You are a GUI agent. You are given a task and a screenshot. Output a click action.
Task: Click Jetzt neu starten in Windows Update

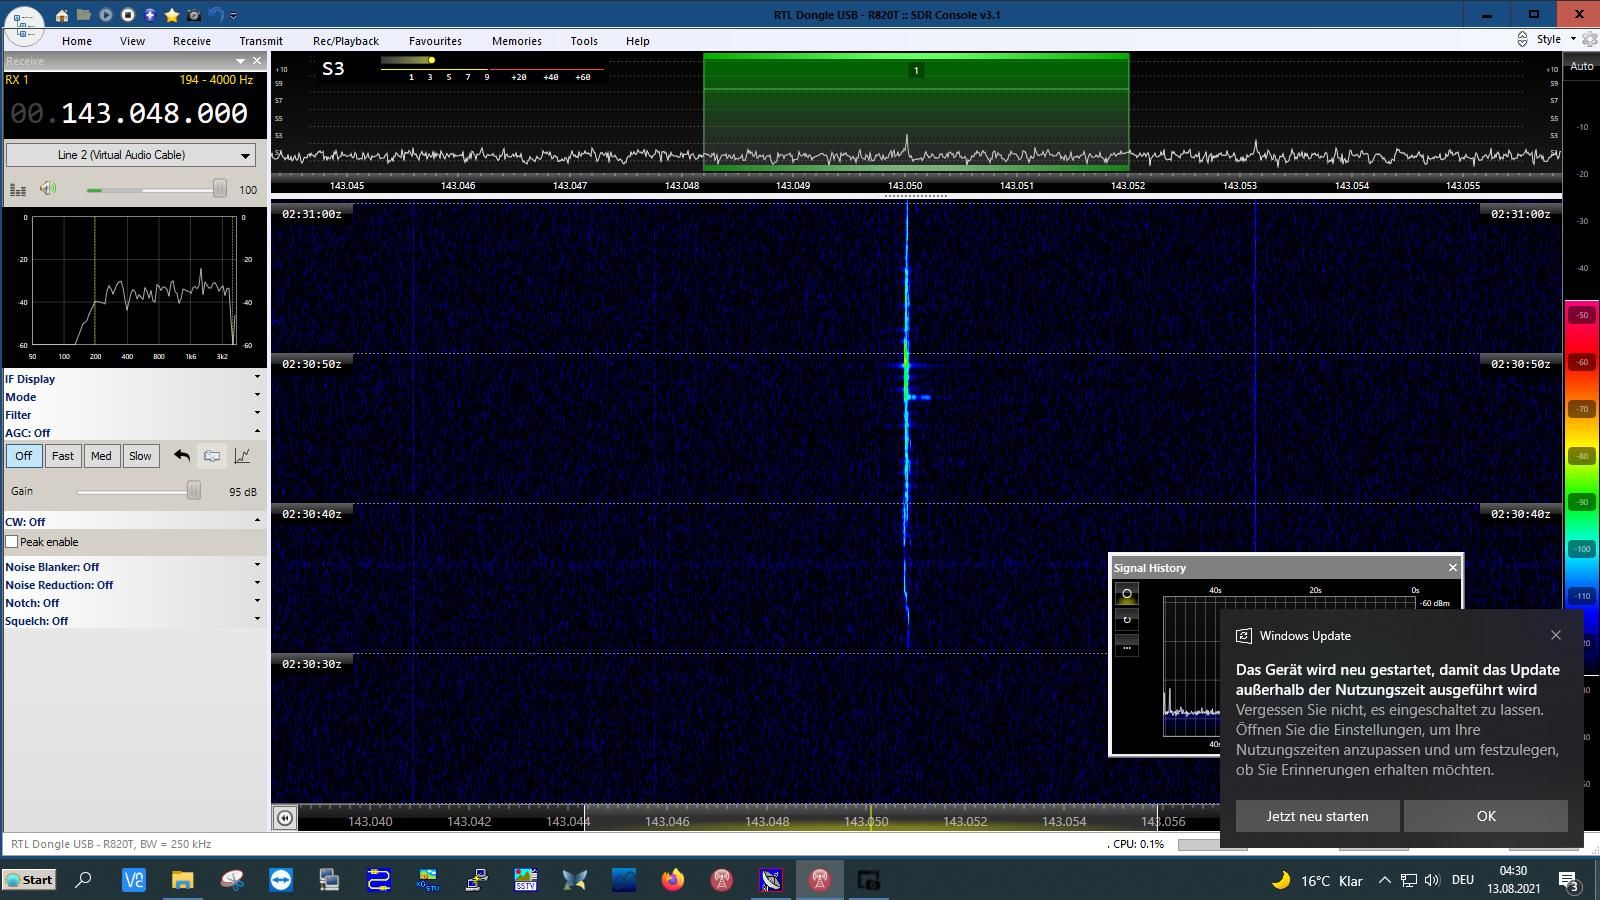(1317, 816)
